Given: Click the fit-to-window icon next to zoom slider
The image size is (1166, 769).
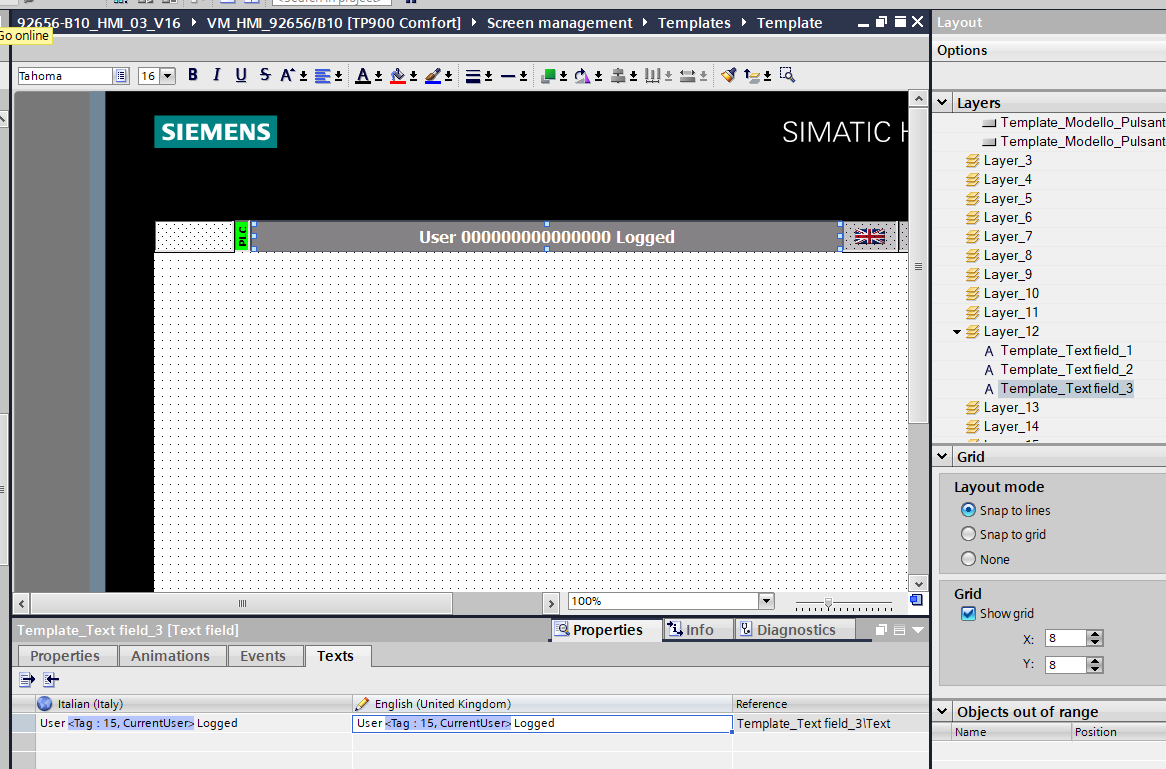Looking at the screenshot, I should pyautogui.click(x=916, y=600).
